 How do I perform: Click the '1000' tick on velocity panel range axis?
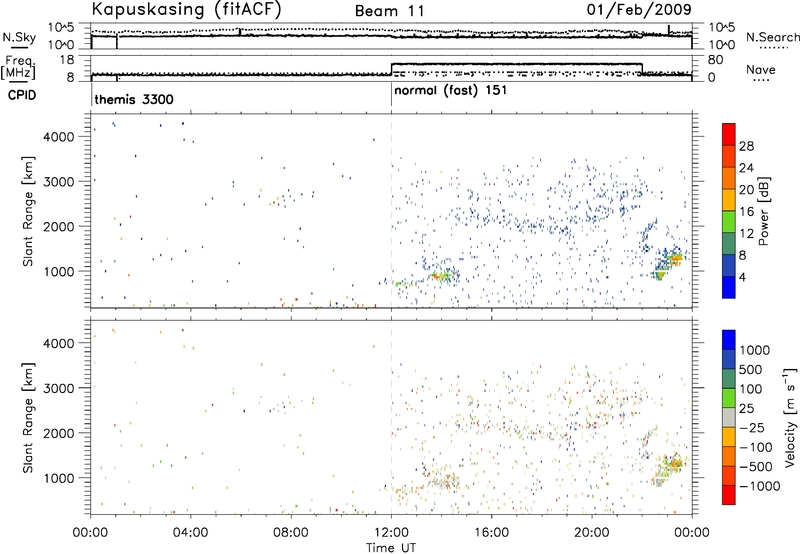[58, 478]
